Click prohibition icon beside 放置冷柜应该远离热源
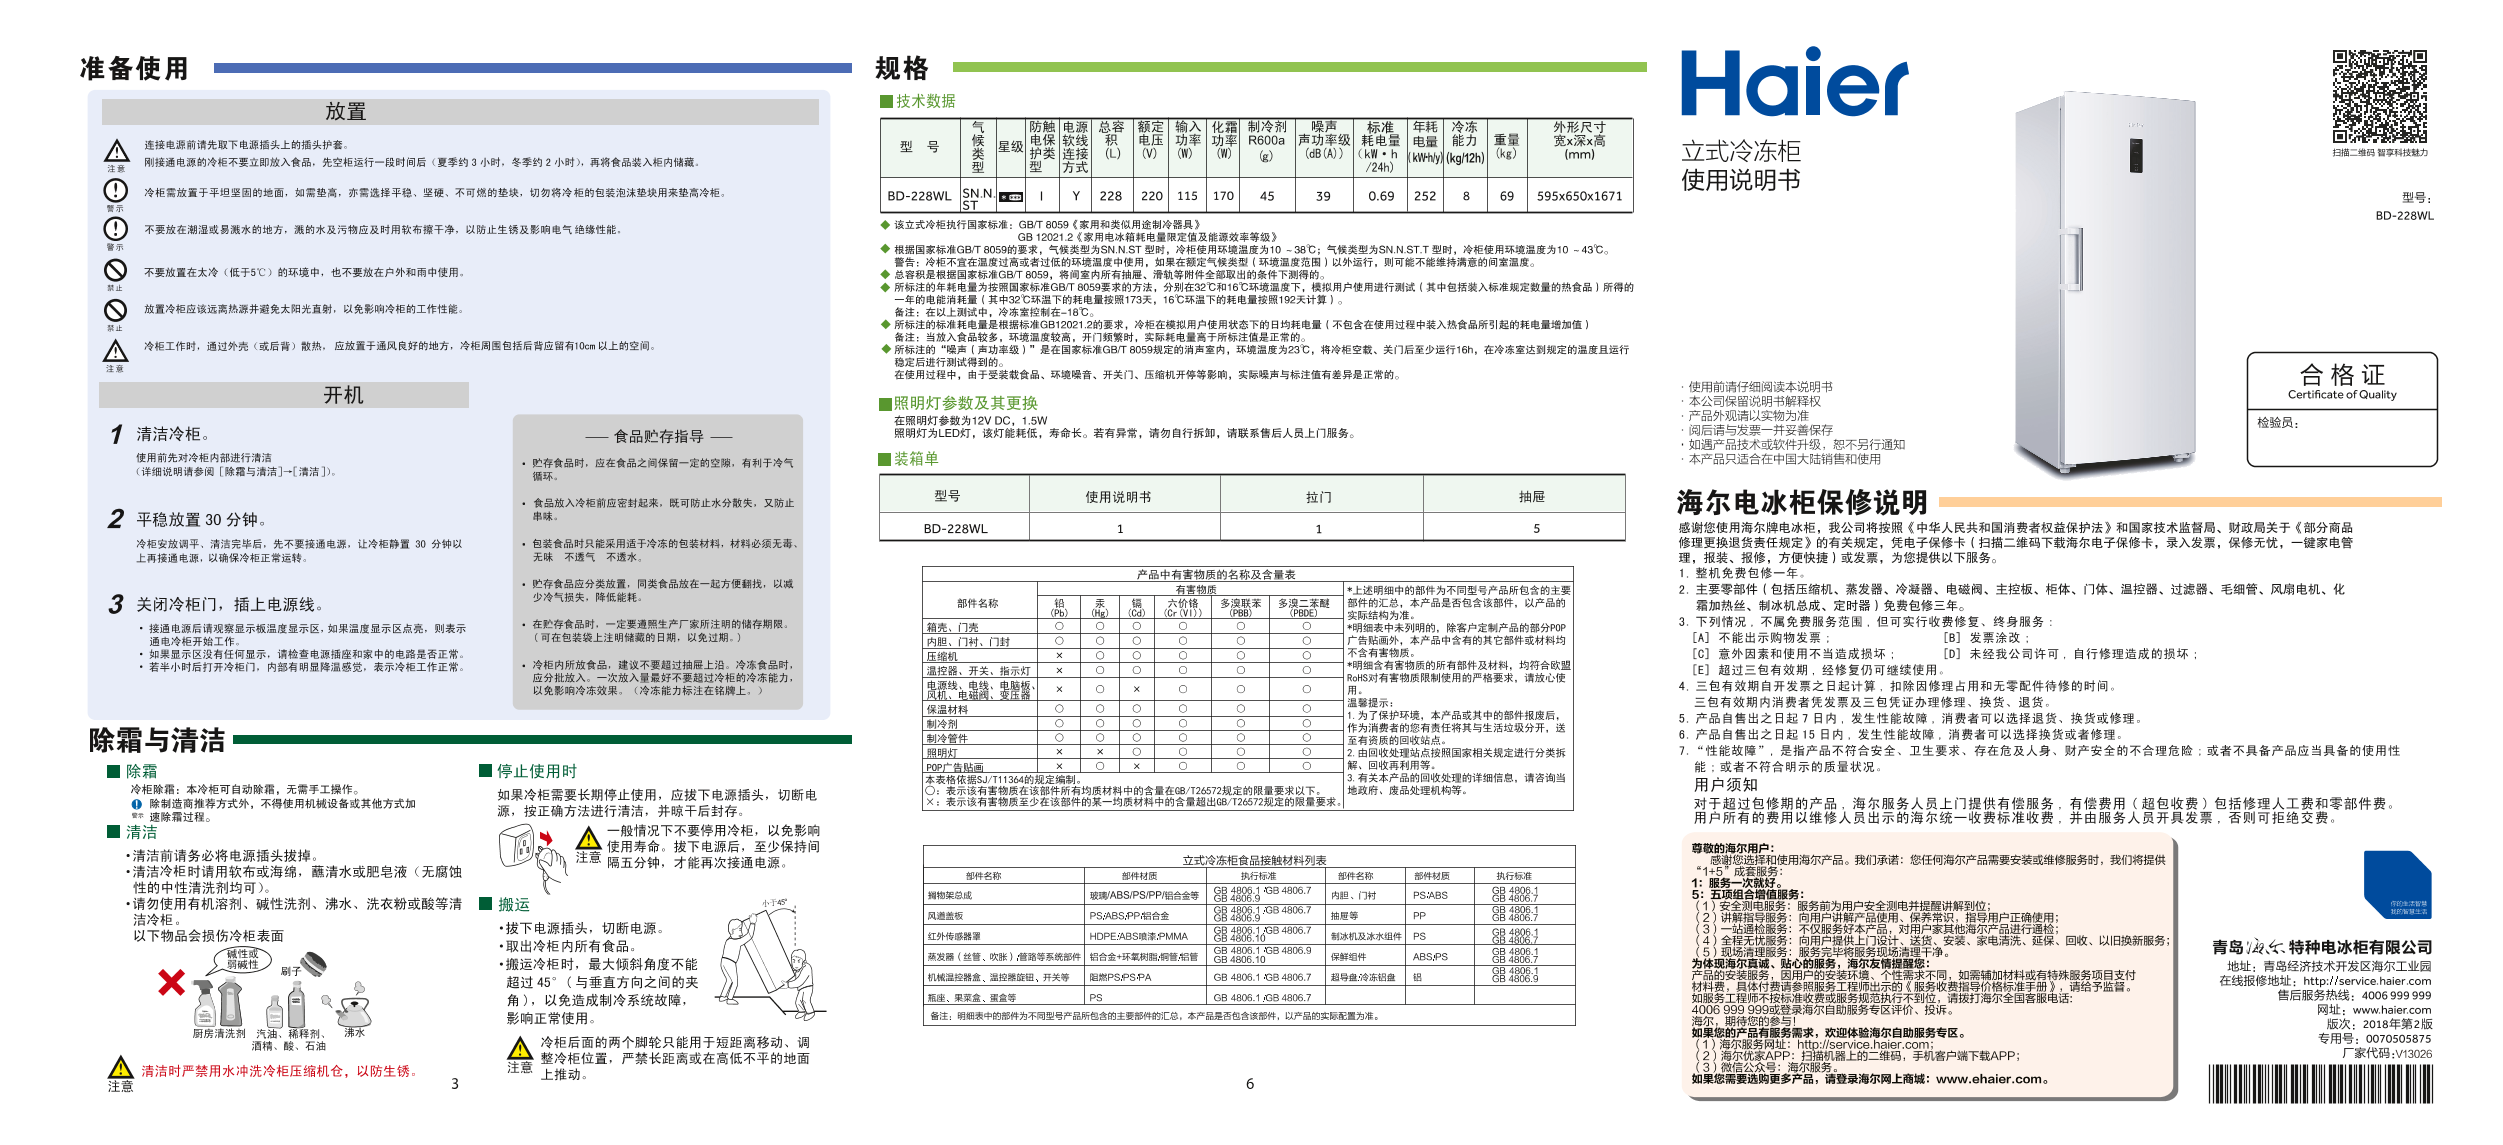 click(116, 309)
